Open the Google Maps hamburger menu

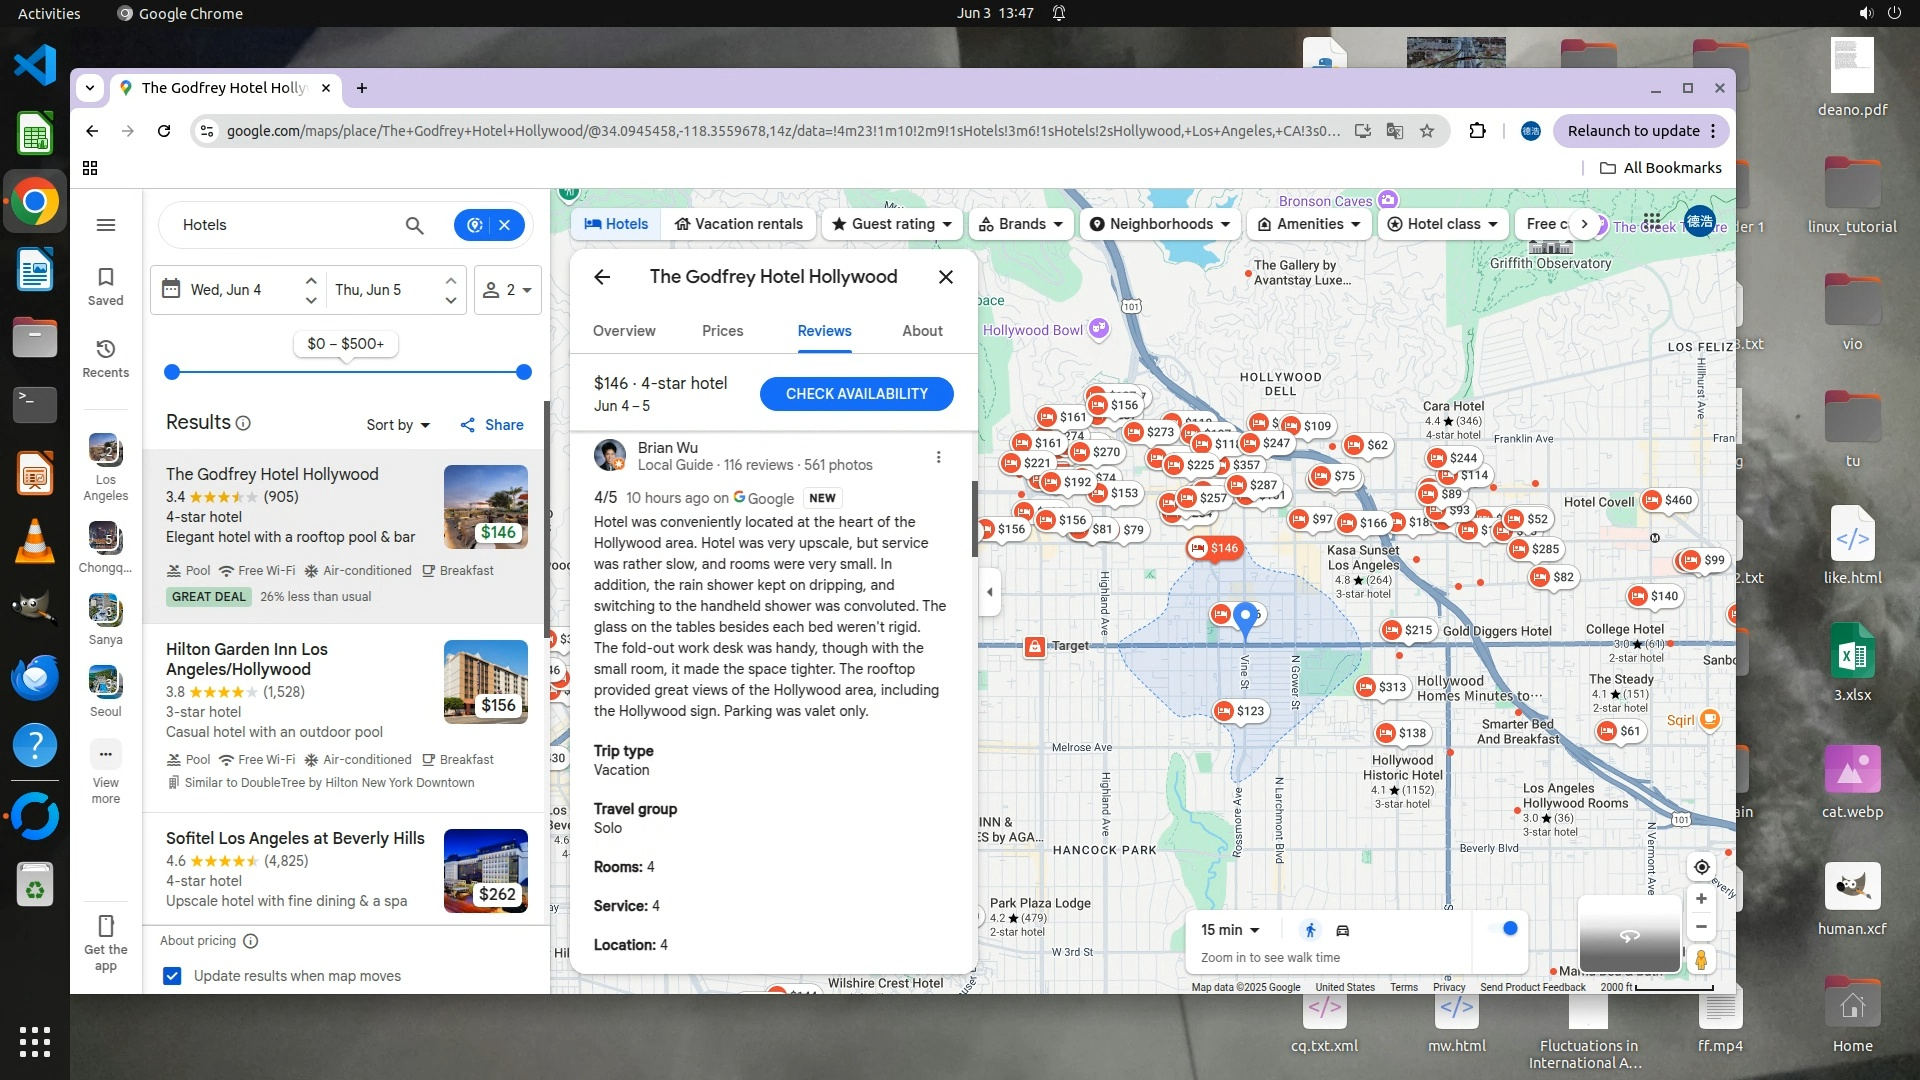(106, 225)
